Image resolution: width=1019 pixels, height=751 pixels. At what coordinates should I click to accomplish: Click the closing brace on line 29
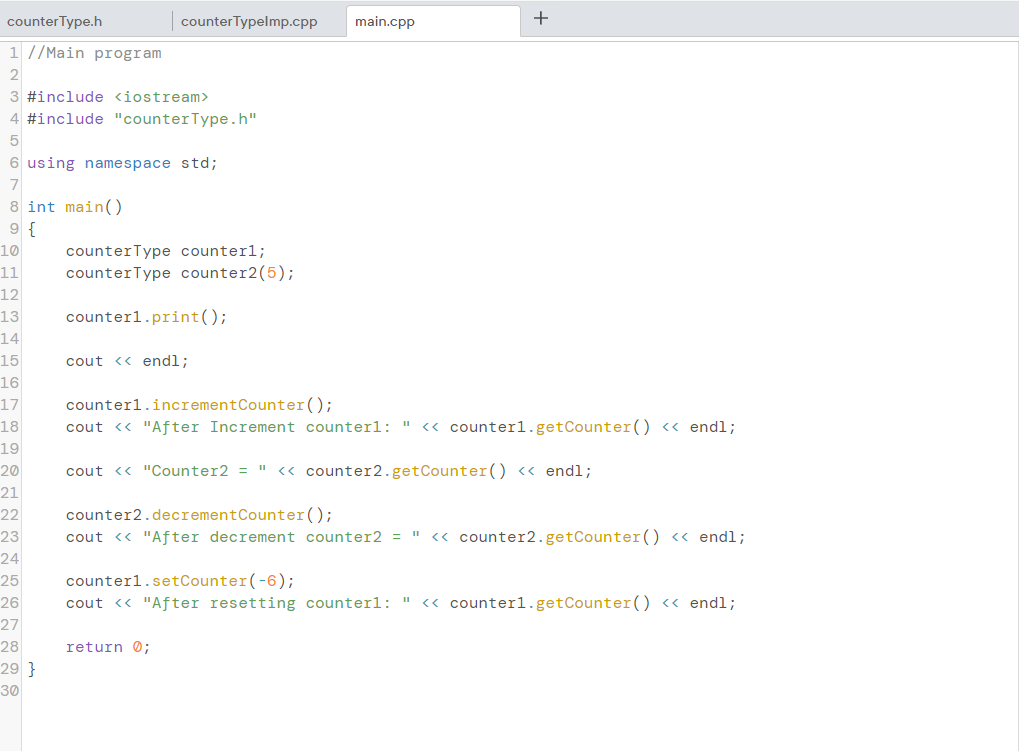click(x=30, y=668)
